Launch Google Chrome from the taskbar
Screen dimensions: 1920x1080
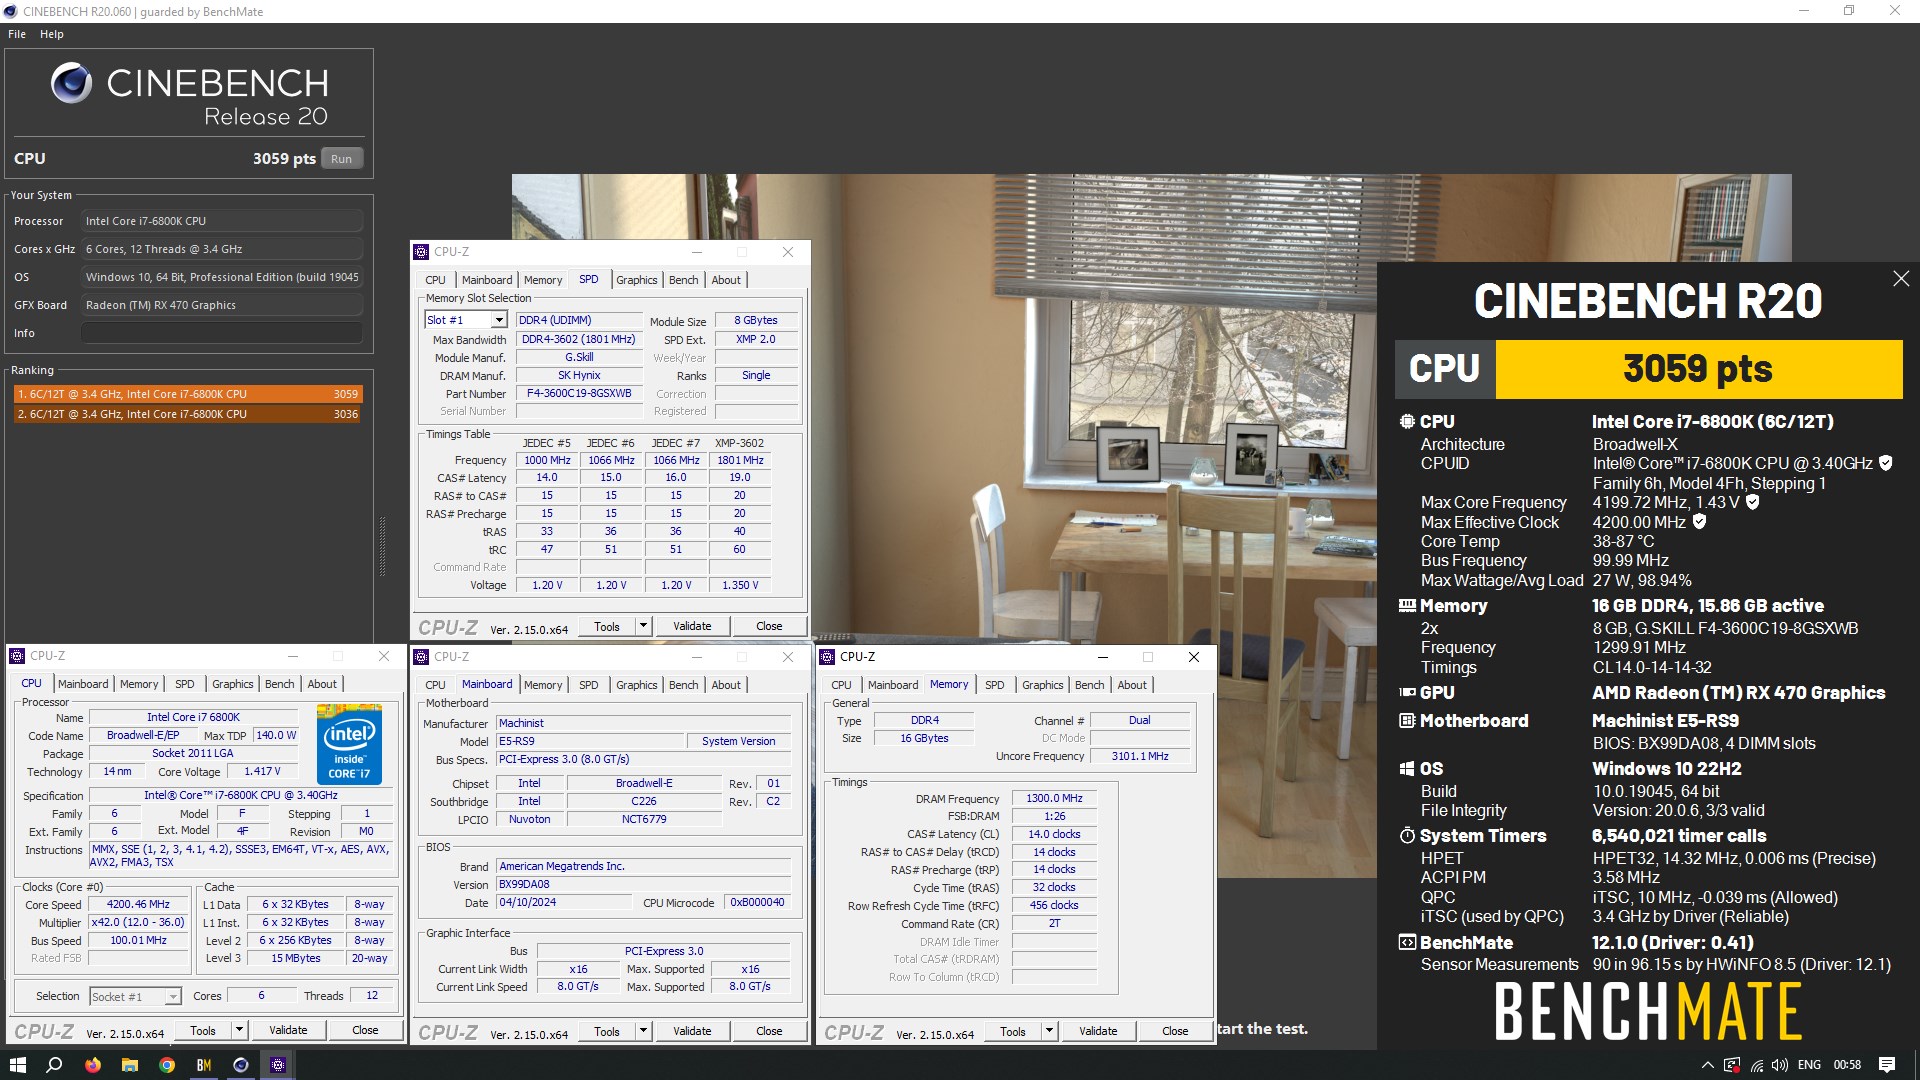[167, 1065]
